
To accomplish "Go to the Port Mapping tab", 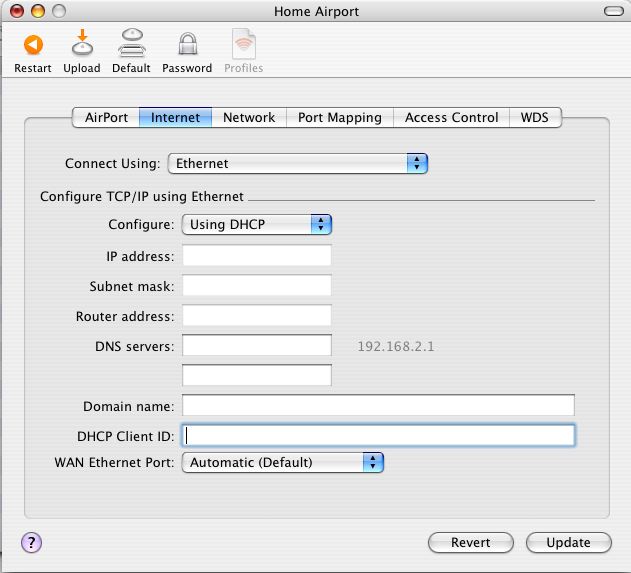I will click(x=340, y=117).
